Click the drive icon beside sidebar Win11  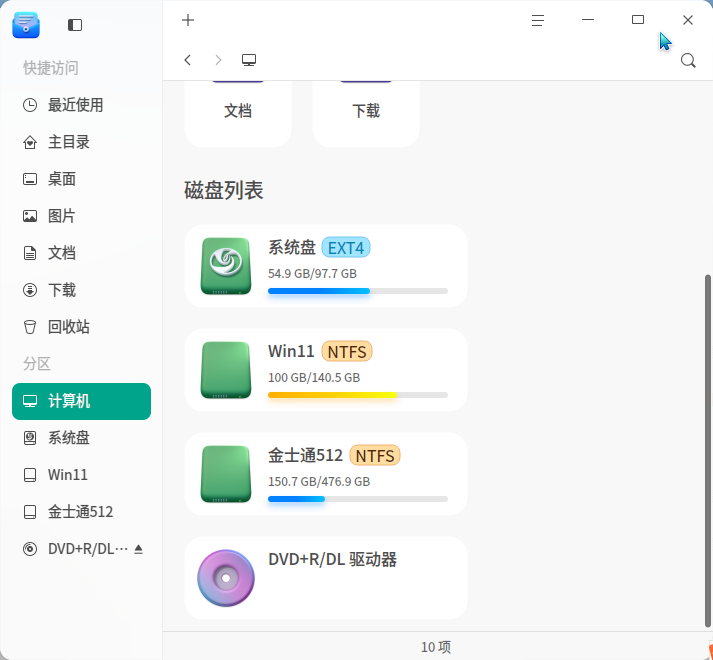[30, 475]
